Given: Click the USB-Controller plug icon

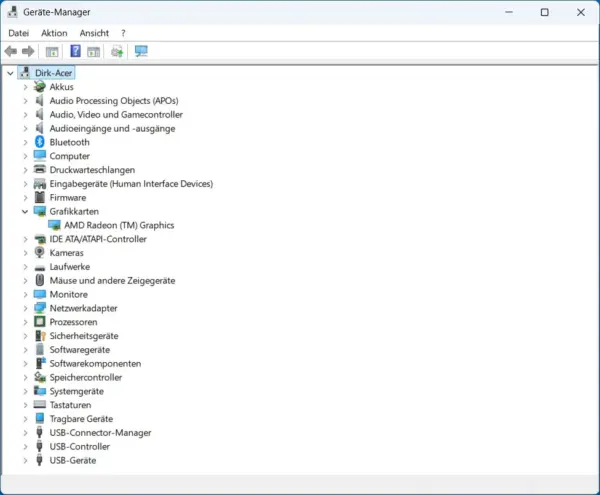Looking at the screenshot, I should [x=39, y=446].
